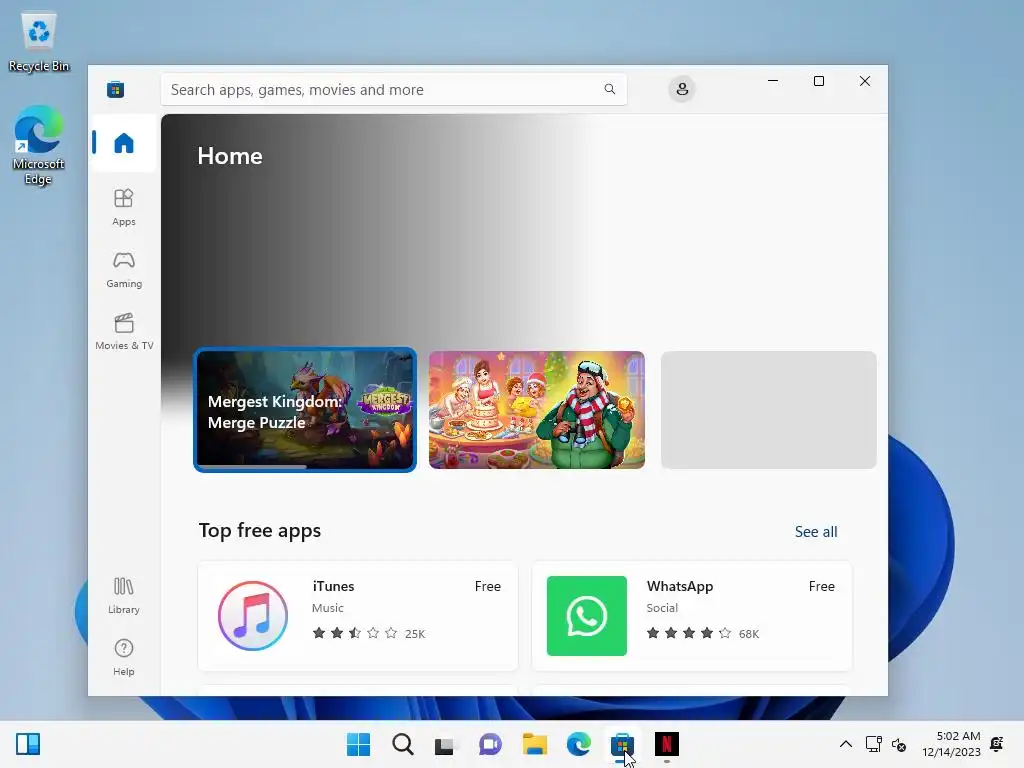Click the Microsoft Store taskbar icon
This screenshot has width=1024, height=768.
coord(622,744)
